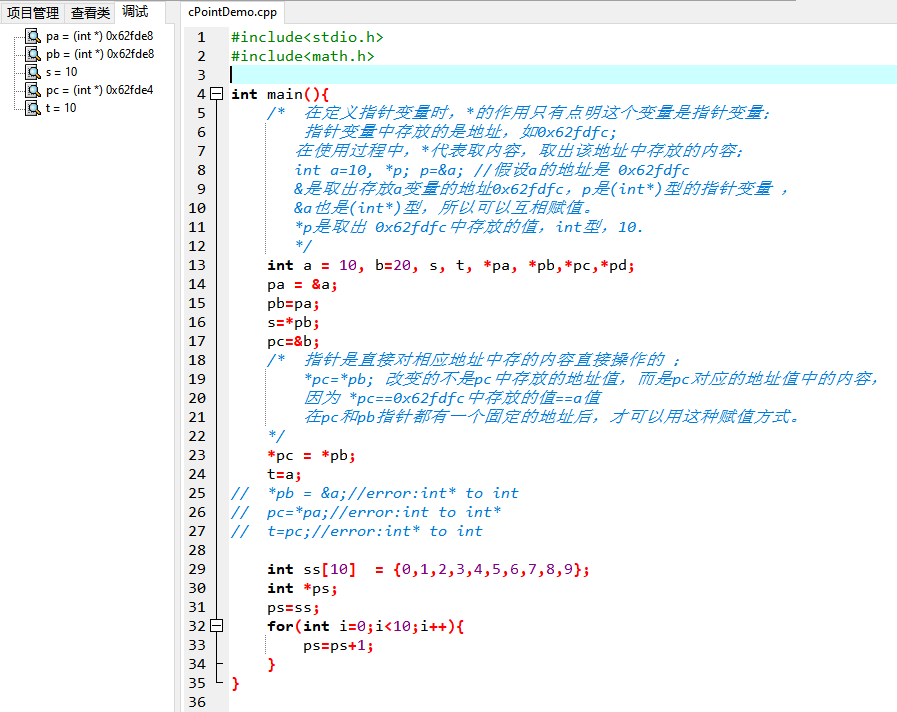The width and height of the screenshot is (897, 712).
Task: Click comment line starting 因为 *pc==0x62fdfc
Action: [x=452, y=398]
